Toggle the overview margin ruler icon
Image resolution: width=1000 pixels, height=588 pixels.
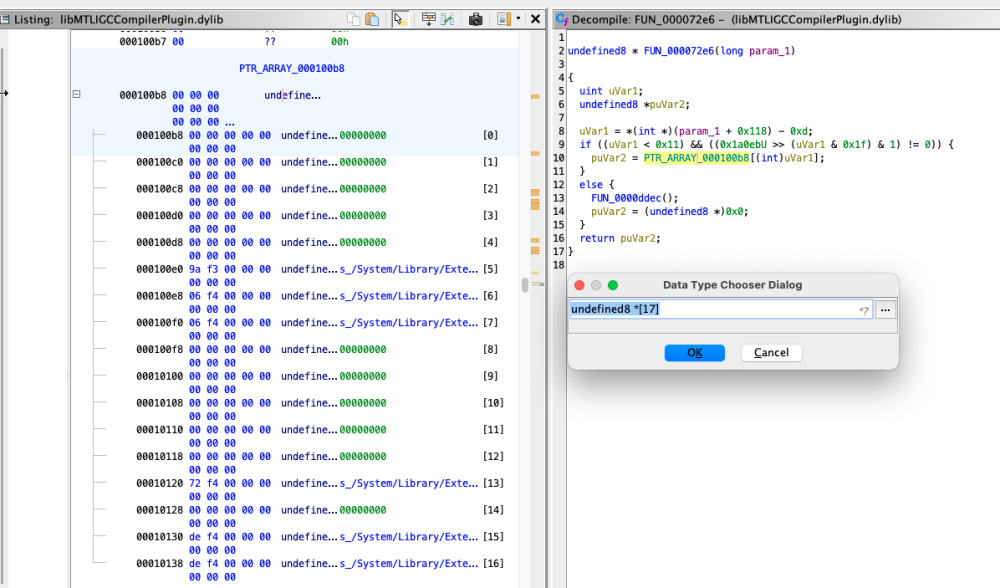[504, 19]
